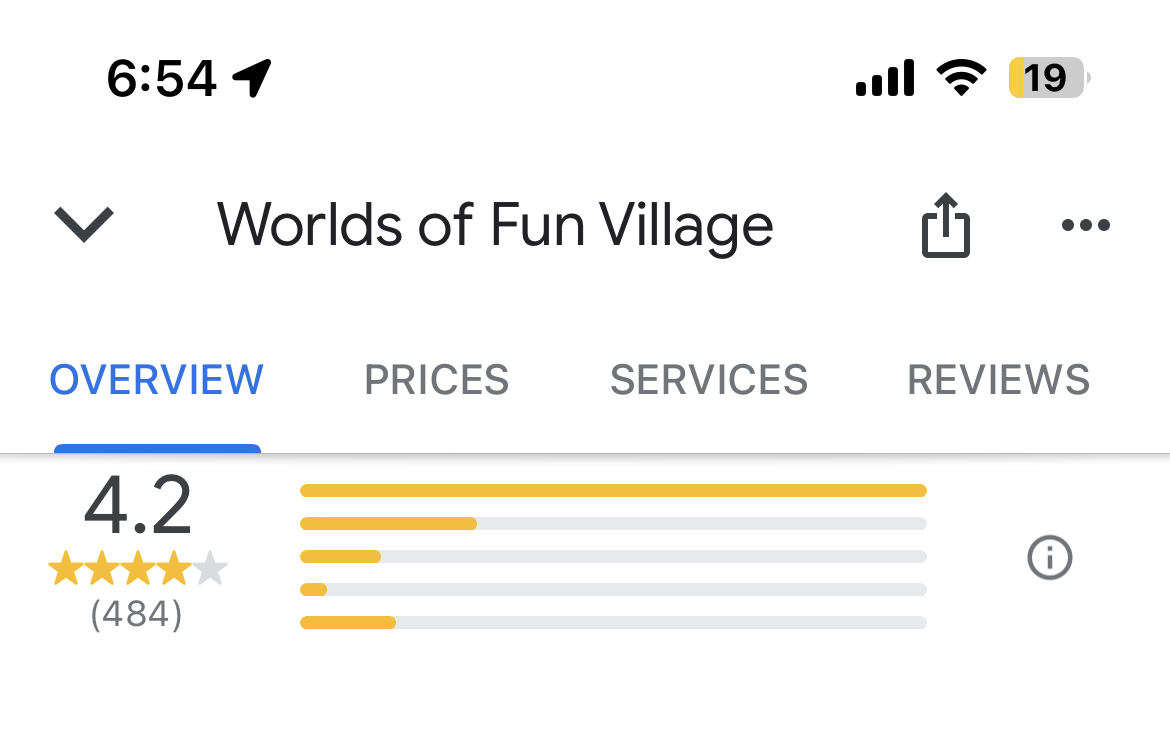1170x731 pixels.
Task: Tap the one-star rating bar
Action: [x=613, y=622]
